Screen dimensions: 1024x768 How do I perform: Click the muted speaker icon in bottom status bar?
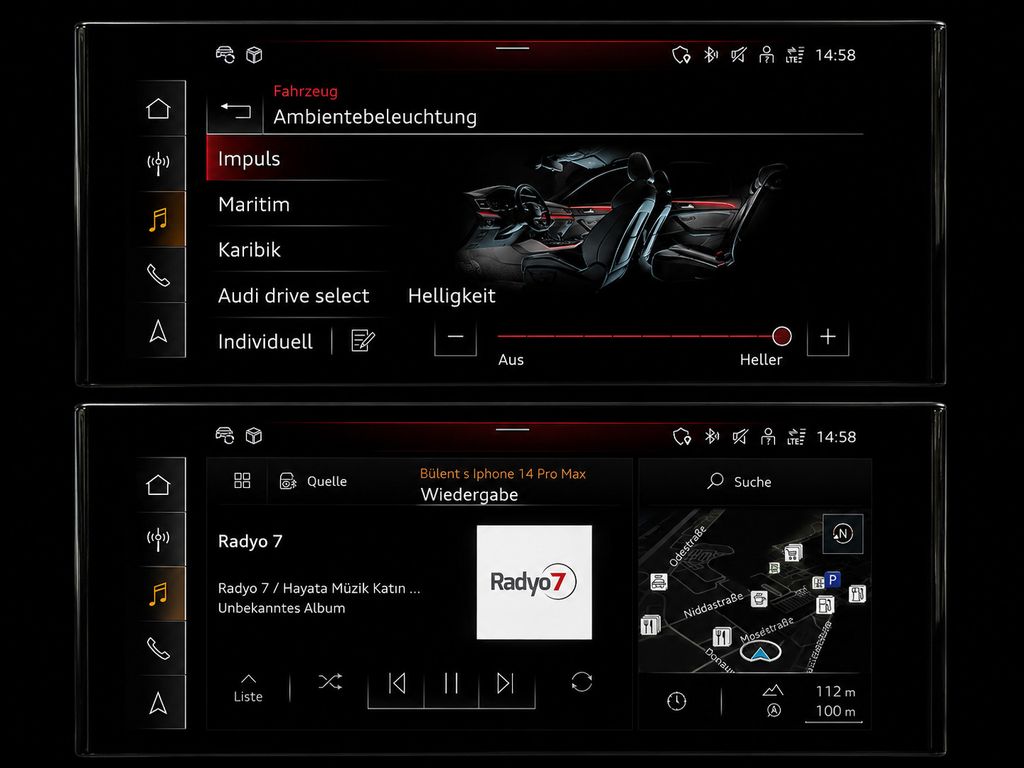(x=739, y=436)
